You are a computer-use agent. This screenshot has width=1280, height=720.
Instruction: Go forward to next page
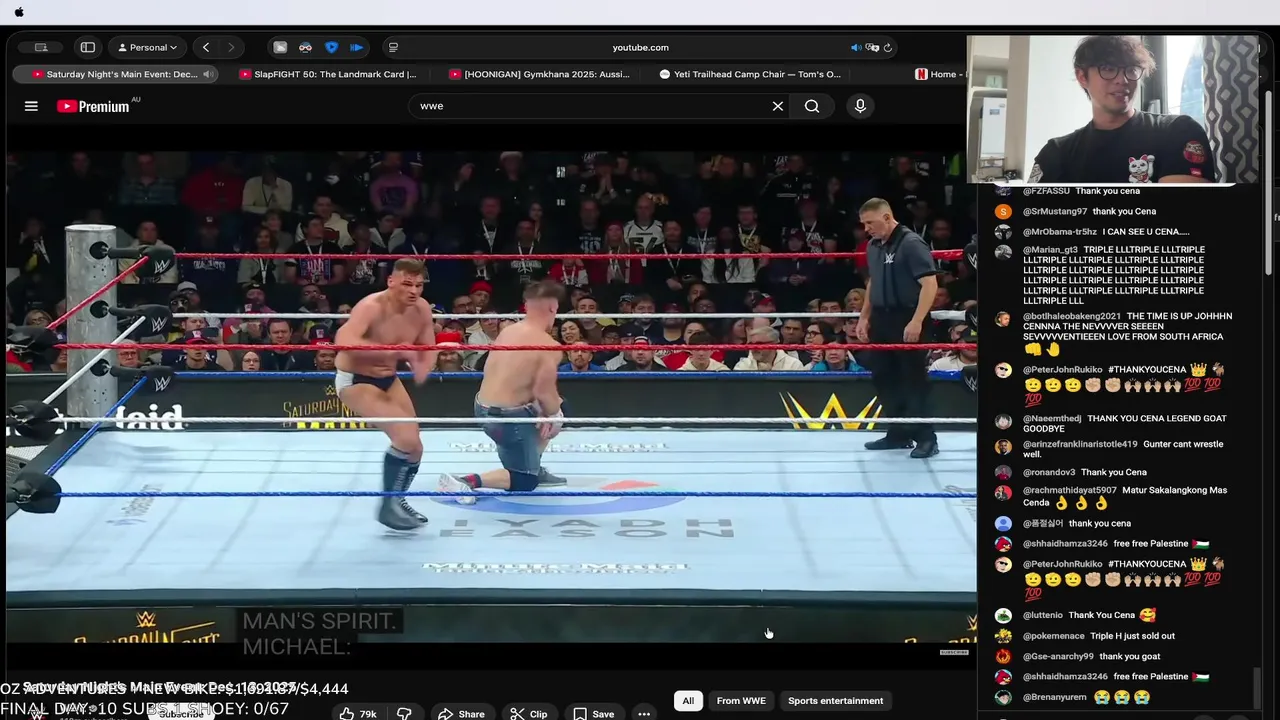click(231, 47)
